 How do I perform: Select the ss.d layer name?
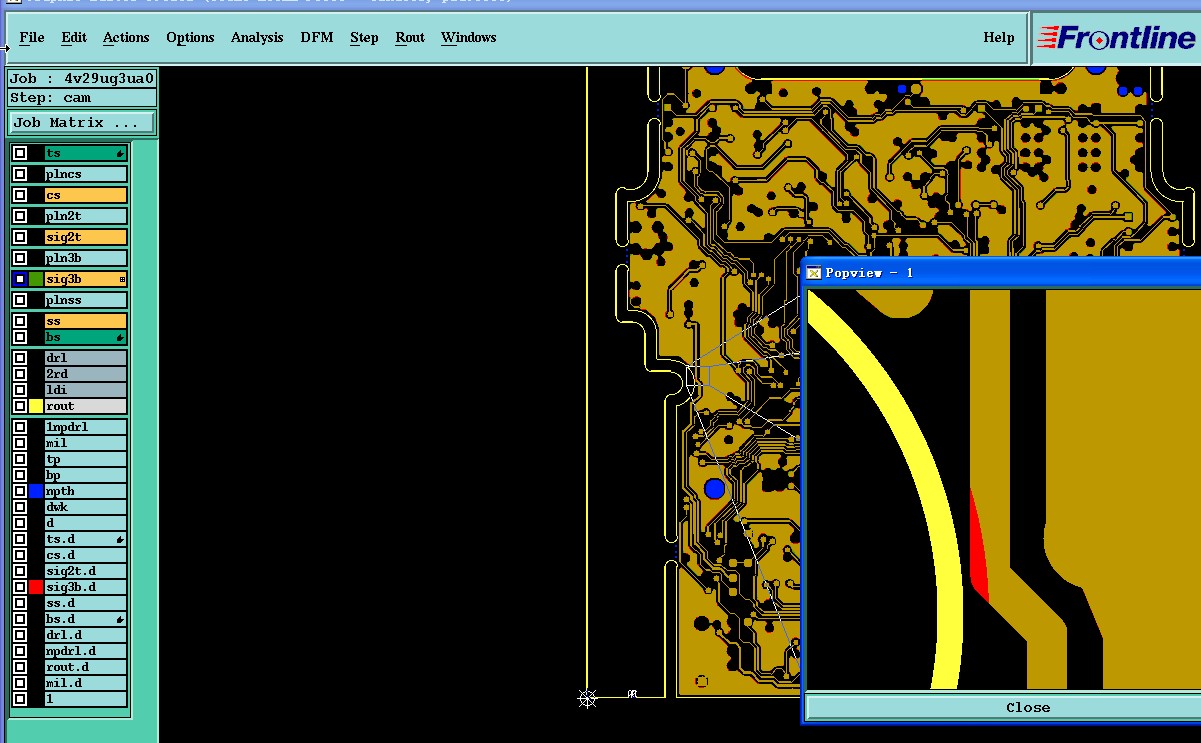pos(86,603)
